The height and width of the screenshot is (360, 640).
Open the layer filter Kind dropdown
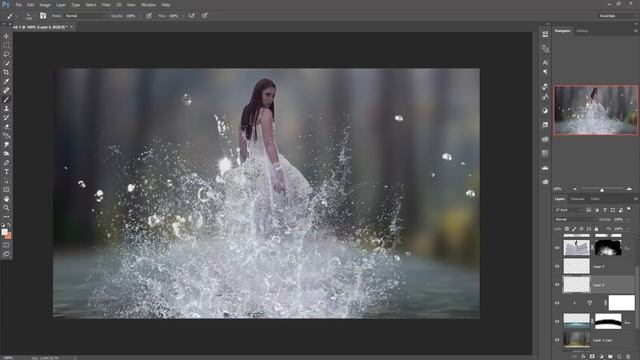[569, 210]
